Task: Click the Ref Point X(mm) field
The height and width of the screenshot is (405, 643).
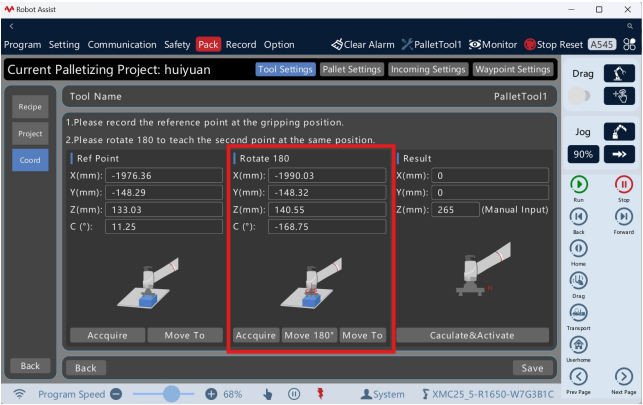Action: point(164,175)
